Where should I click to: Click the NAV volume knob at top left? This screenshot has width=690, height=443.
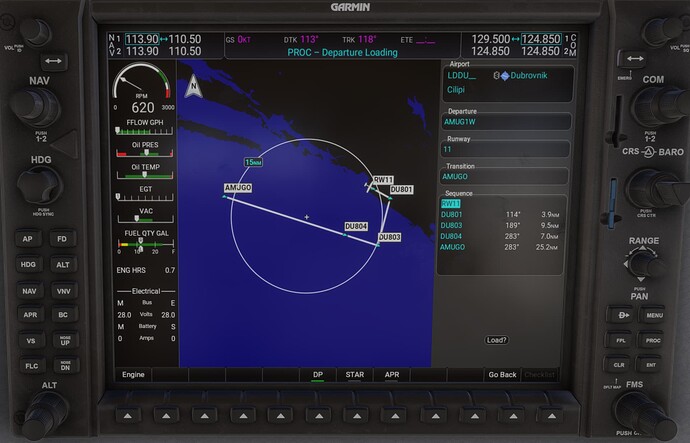[35, 32]
